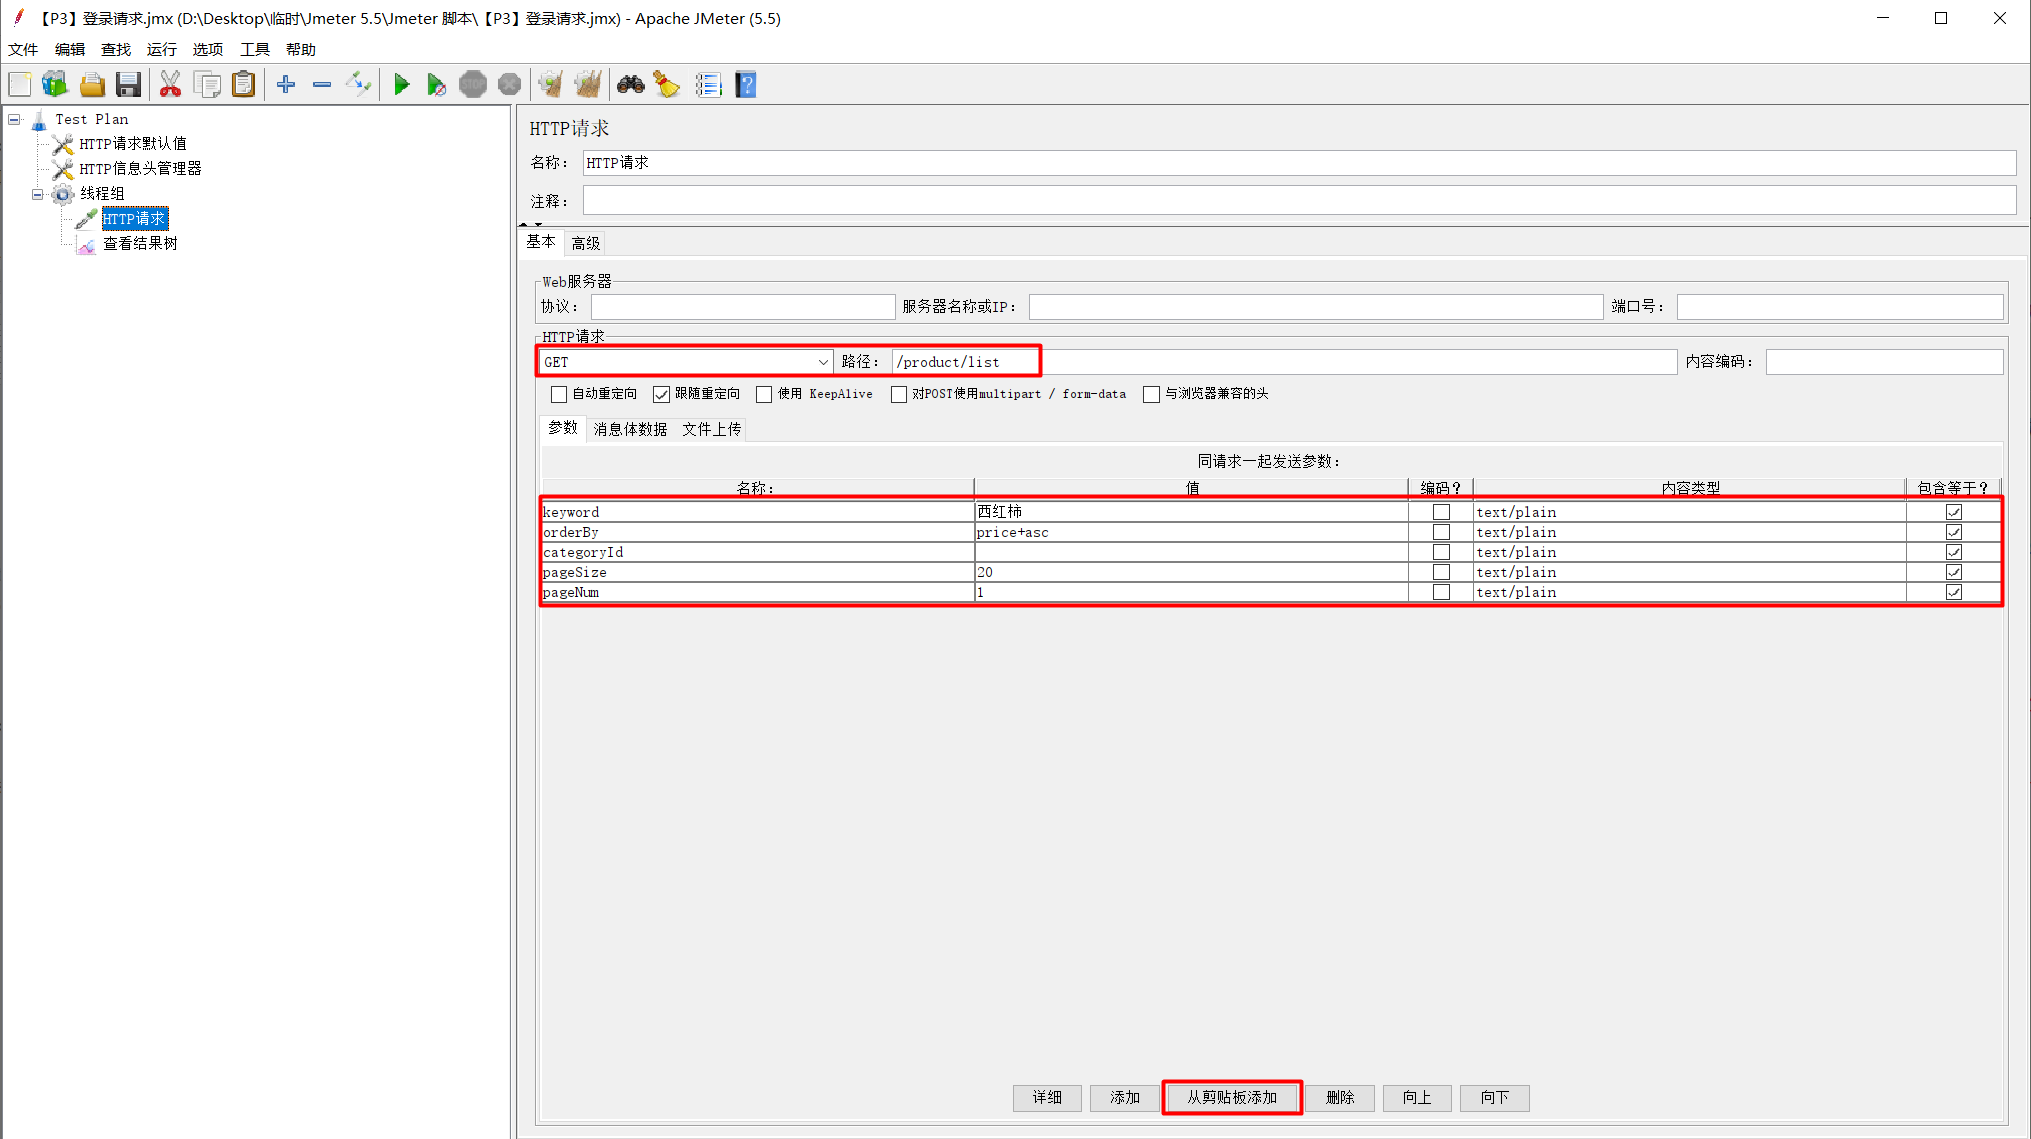2031x1139 pixels.
Task: Click the 详细 button
Action: (1047, 1097)
